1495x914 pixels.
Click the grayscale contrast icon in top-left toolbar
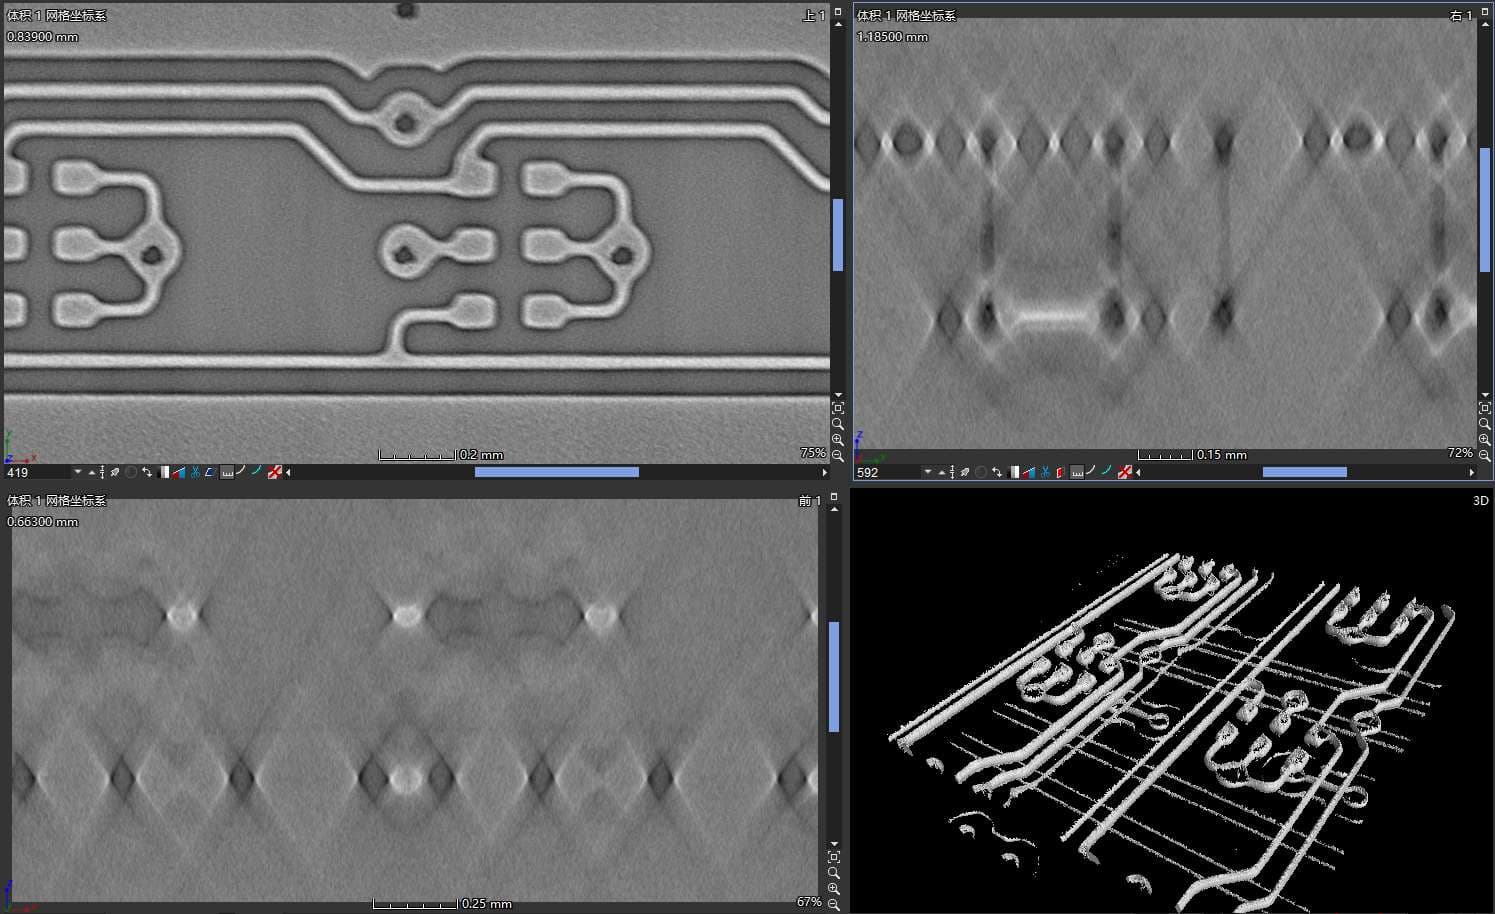(164, 472)
